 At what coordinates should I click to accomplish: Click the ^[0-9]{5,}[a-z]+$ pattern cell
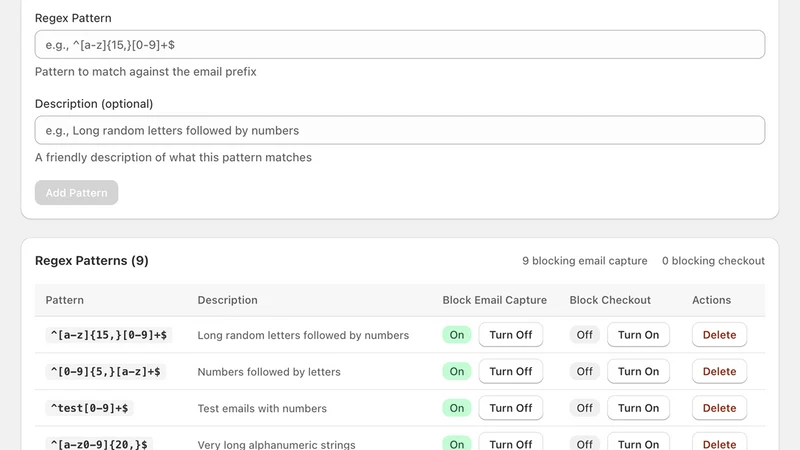pyautogui.click(x=106, y=371)
